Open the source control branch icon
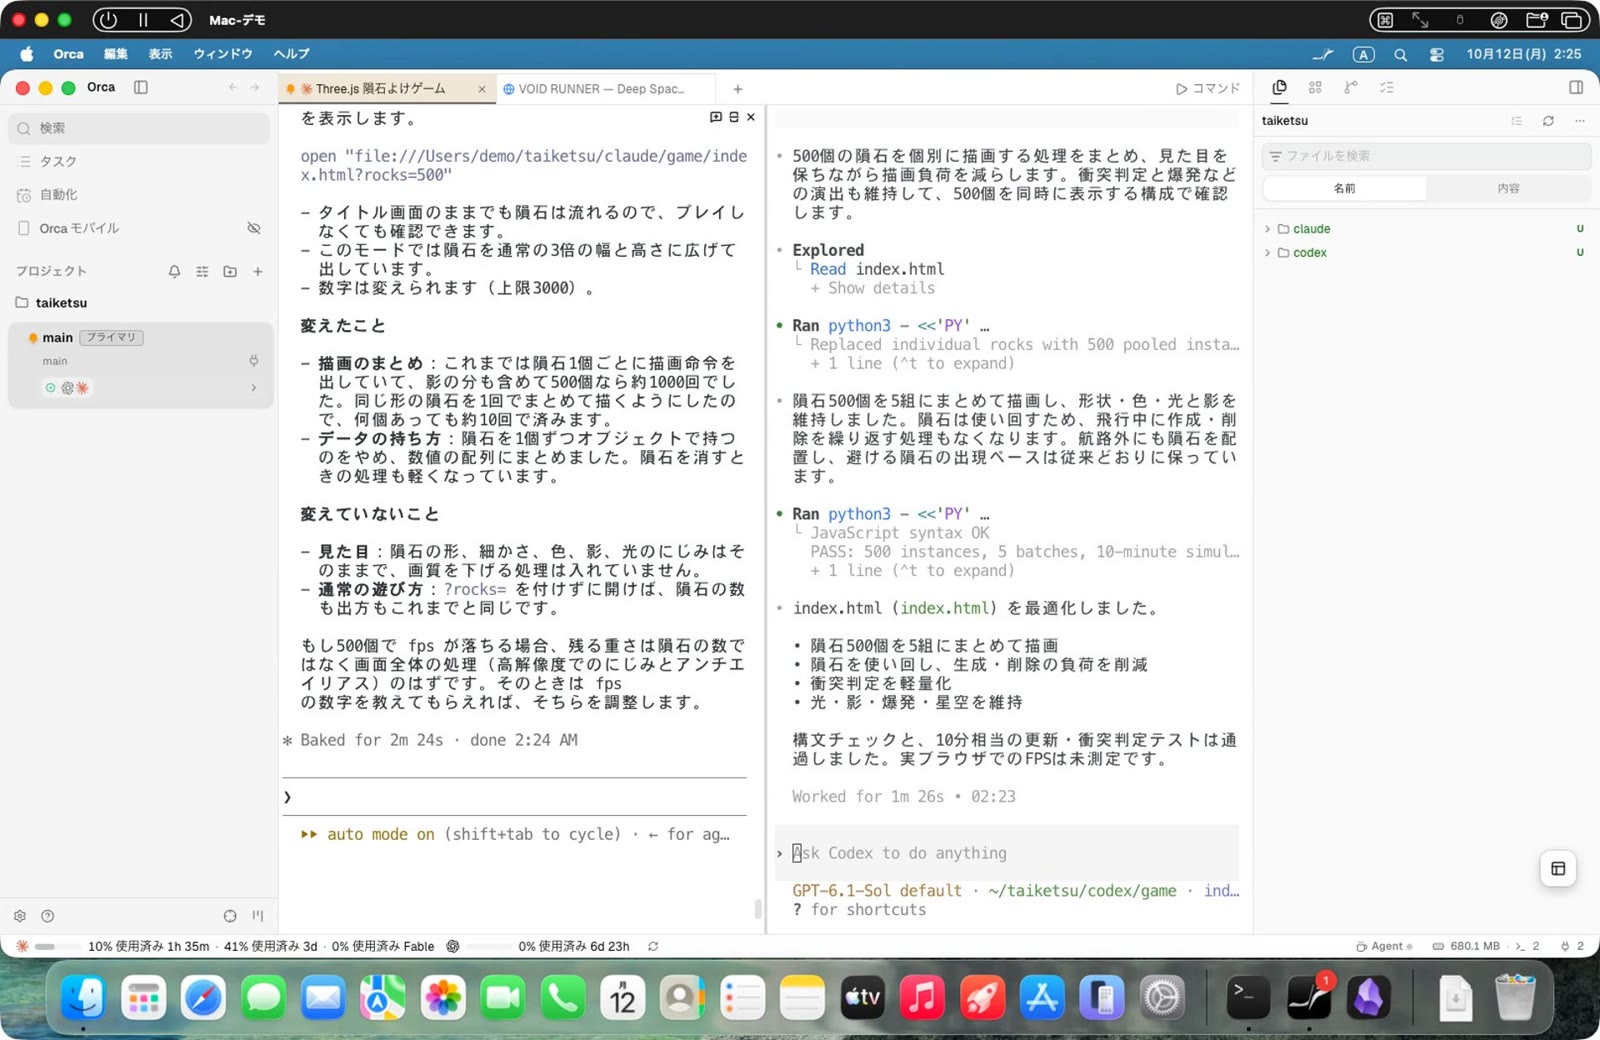 1351,88
